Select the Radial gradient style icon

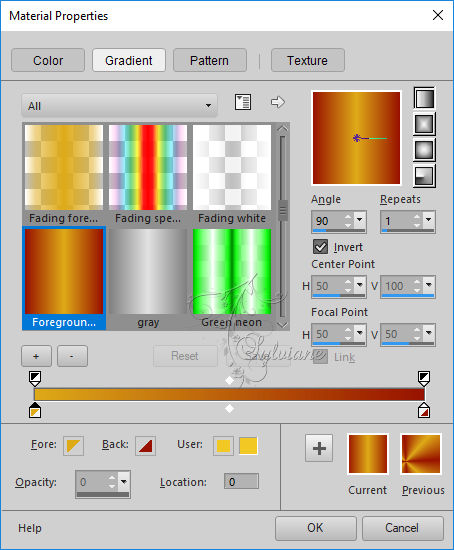click(424, 176)
